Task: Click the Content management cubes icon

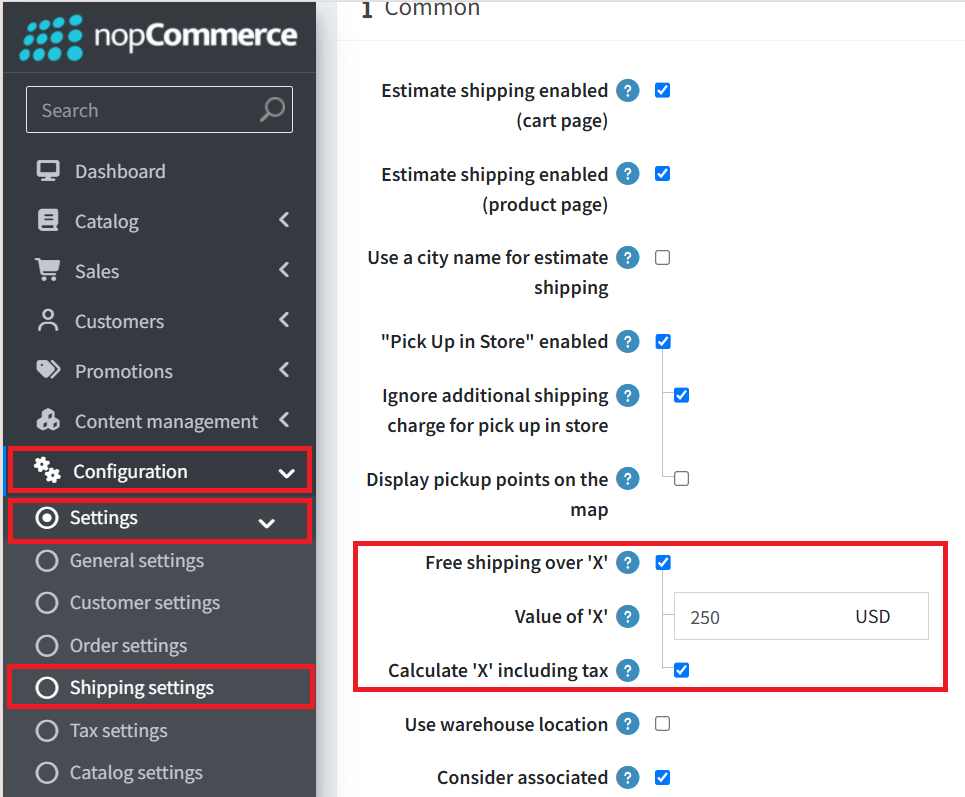Action: tap(48, 420)
